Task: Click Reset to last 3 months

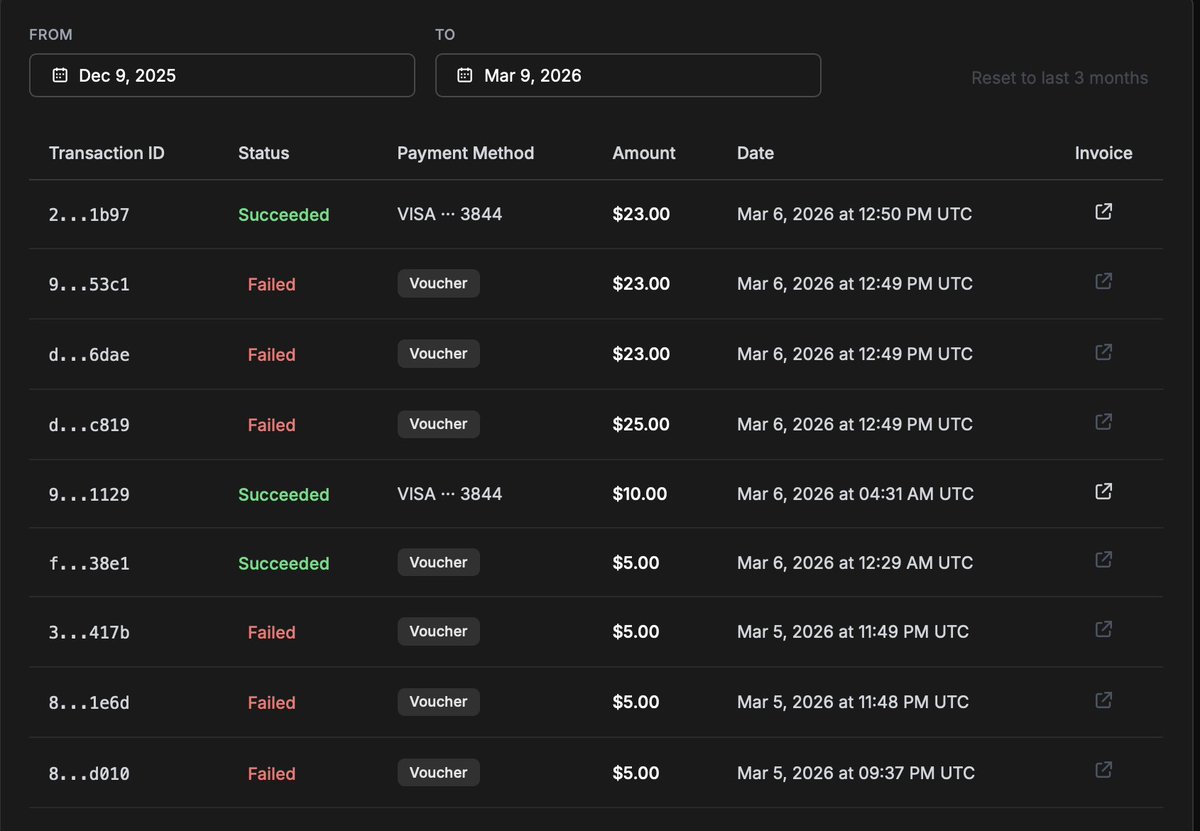Action: tap(1060, 78)
